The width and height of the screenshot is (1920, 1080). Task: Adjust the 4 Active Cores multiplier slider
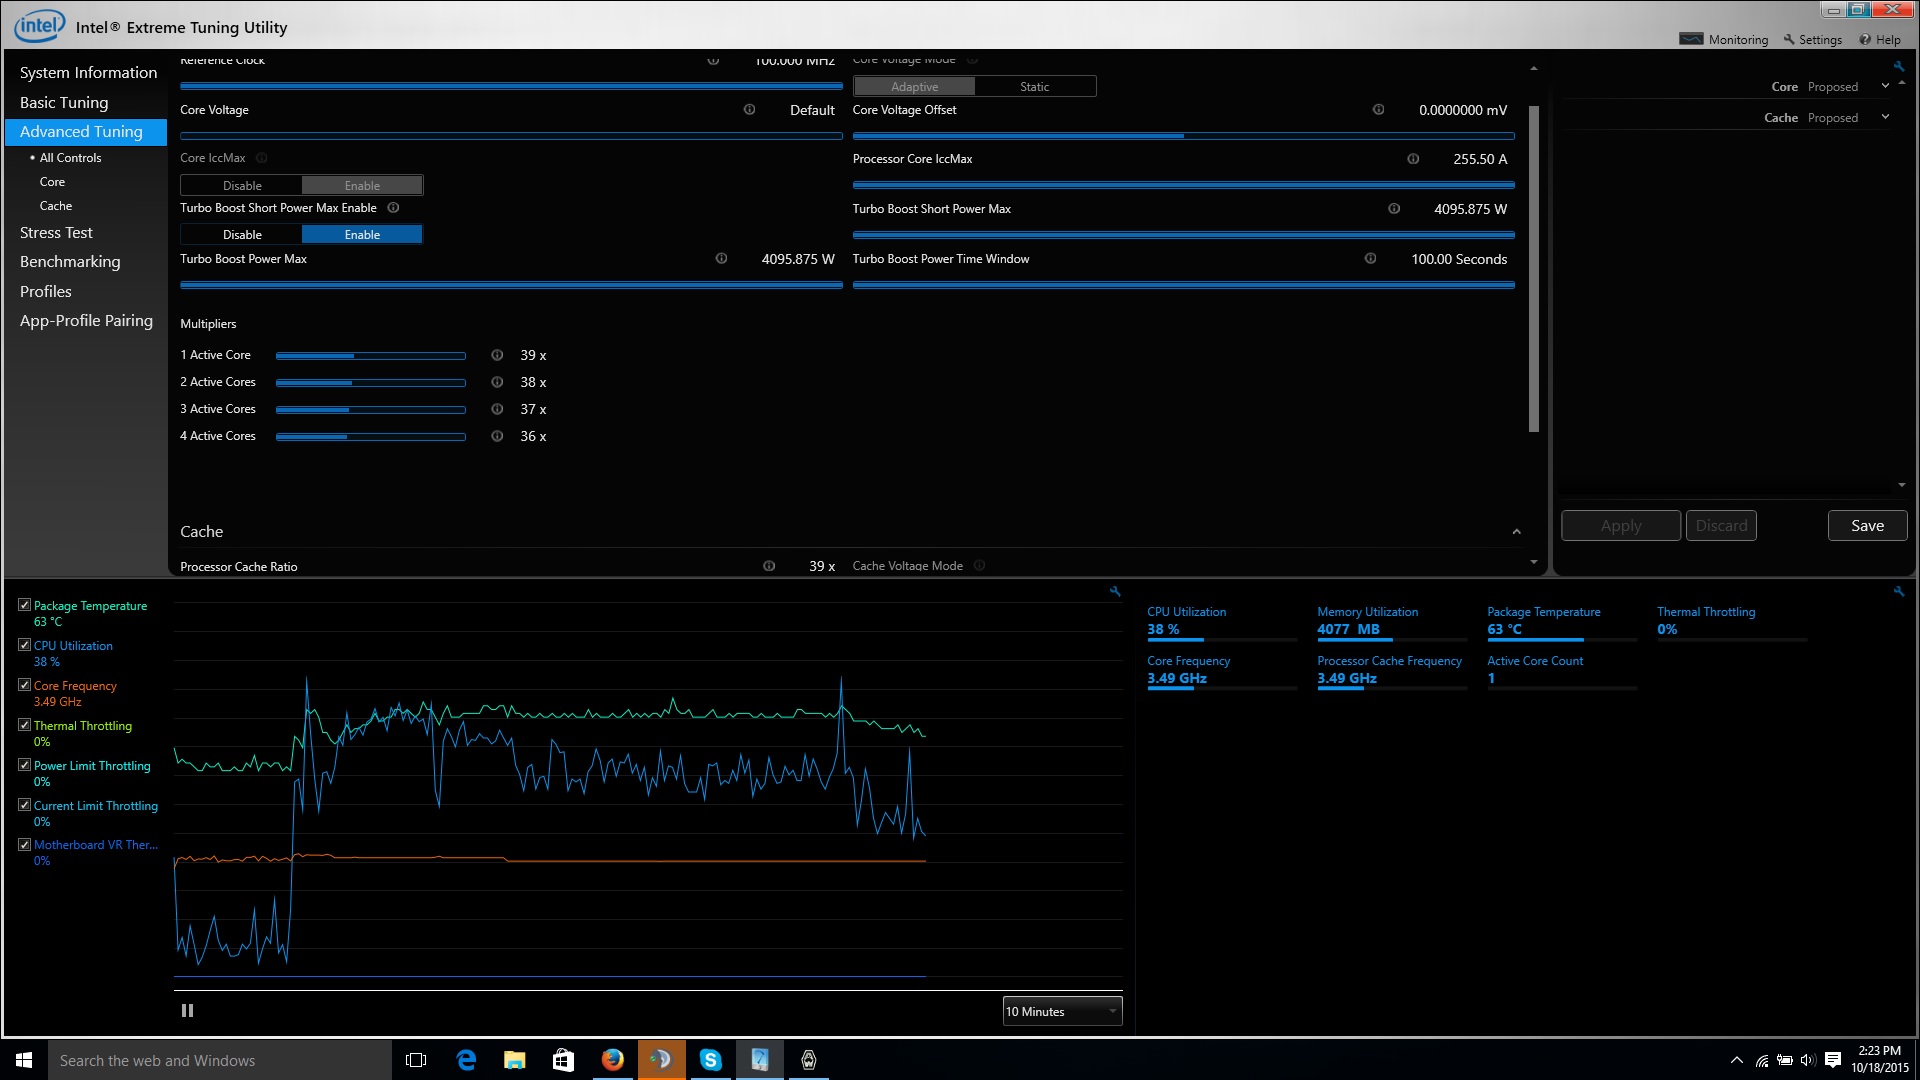pos(370,437)
